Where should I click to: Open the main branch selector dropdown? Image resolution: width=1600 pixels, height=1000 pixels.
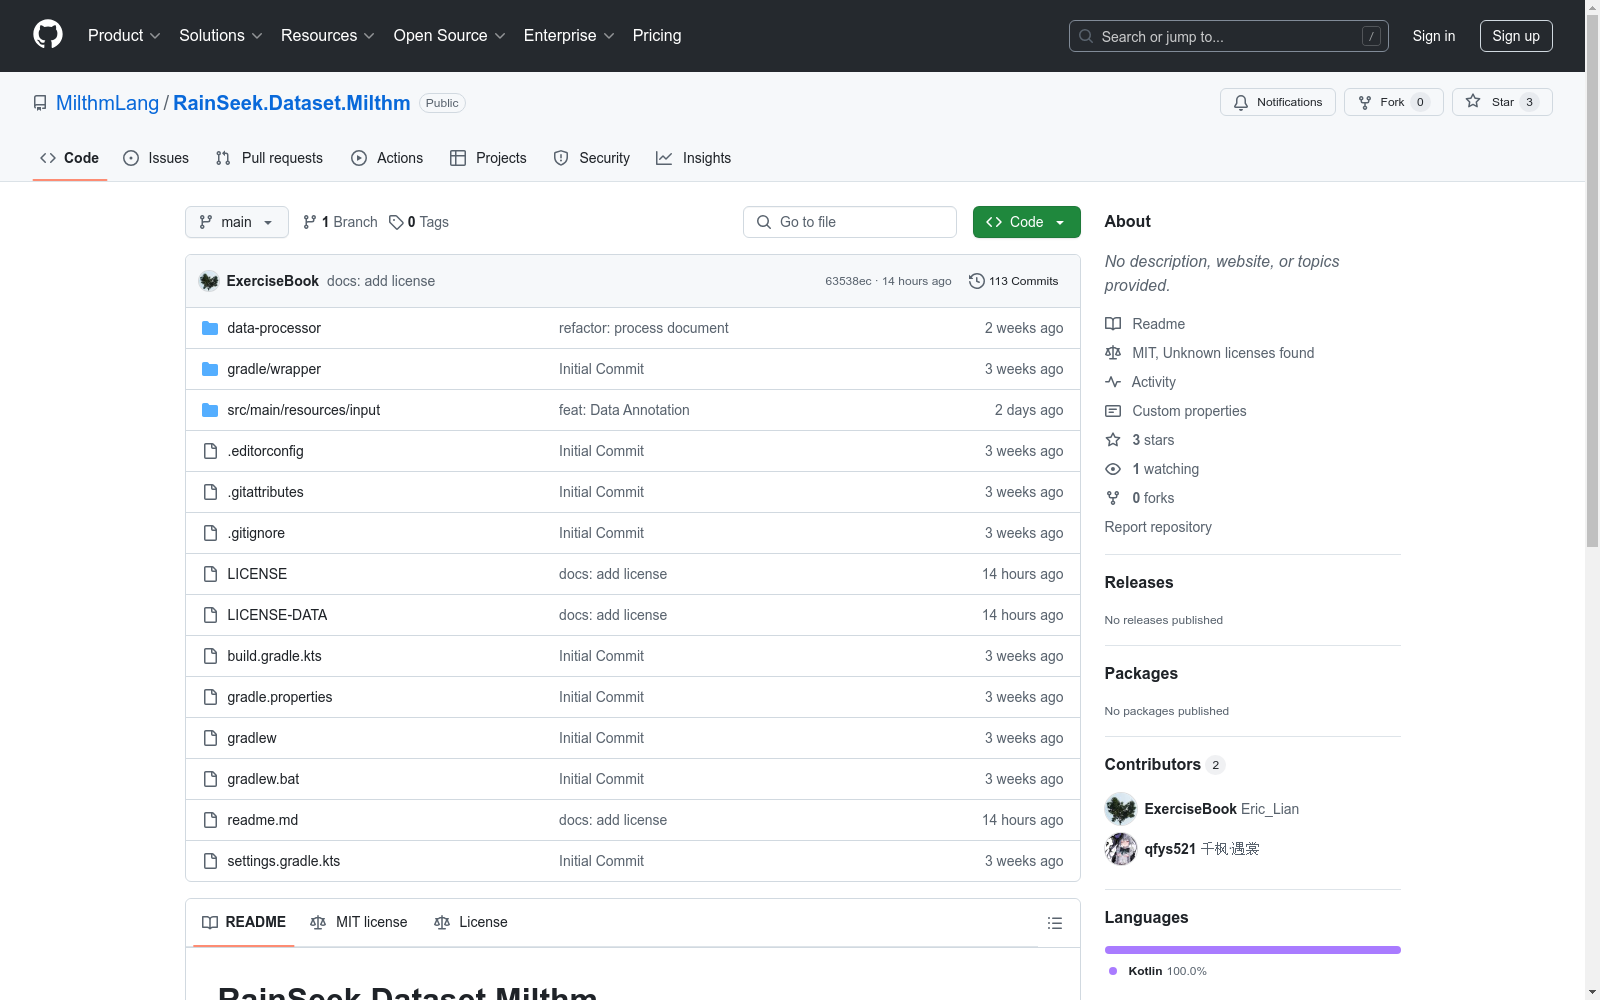tap(237, 222)
